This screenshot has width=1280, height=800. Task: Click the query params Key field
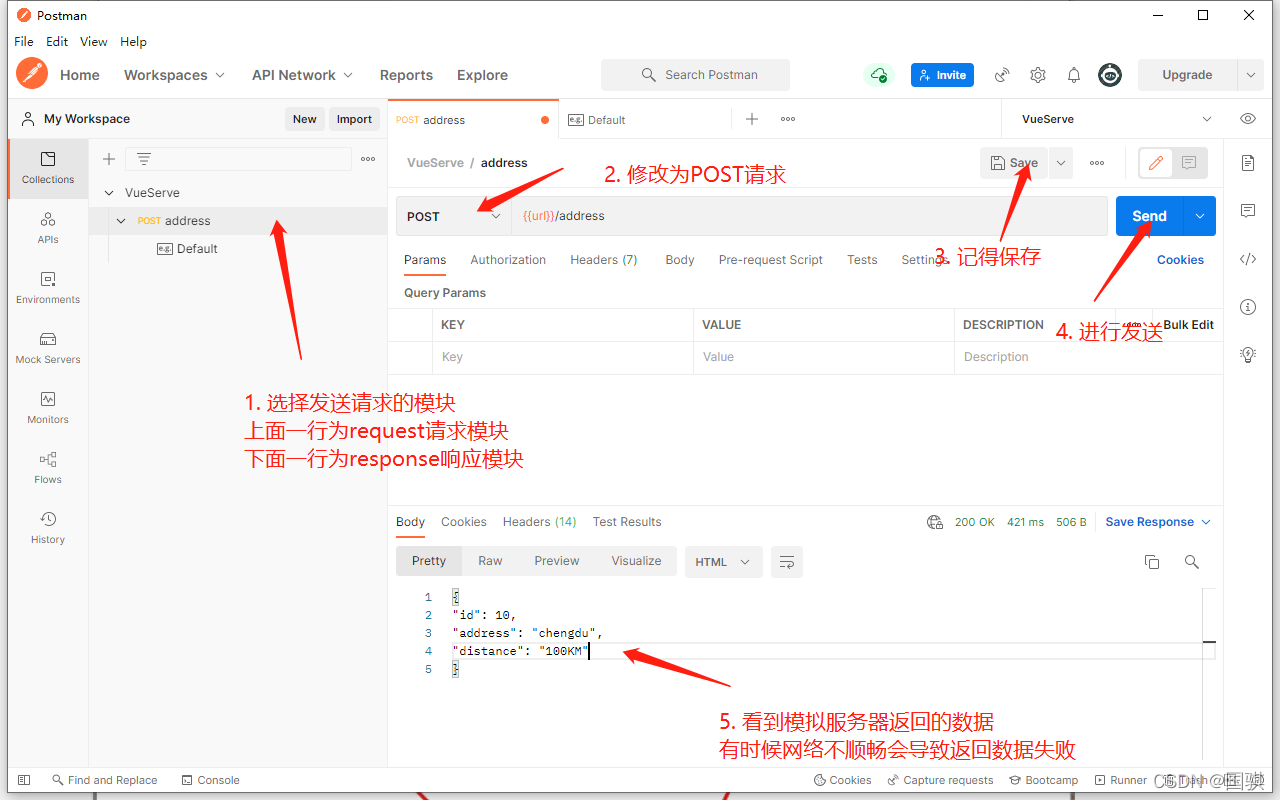(x=563, y=357)
